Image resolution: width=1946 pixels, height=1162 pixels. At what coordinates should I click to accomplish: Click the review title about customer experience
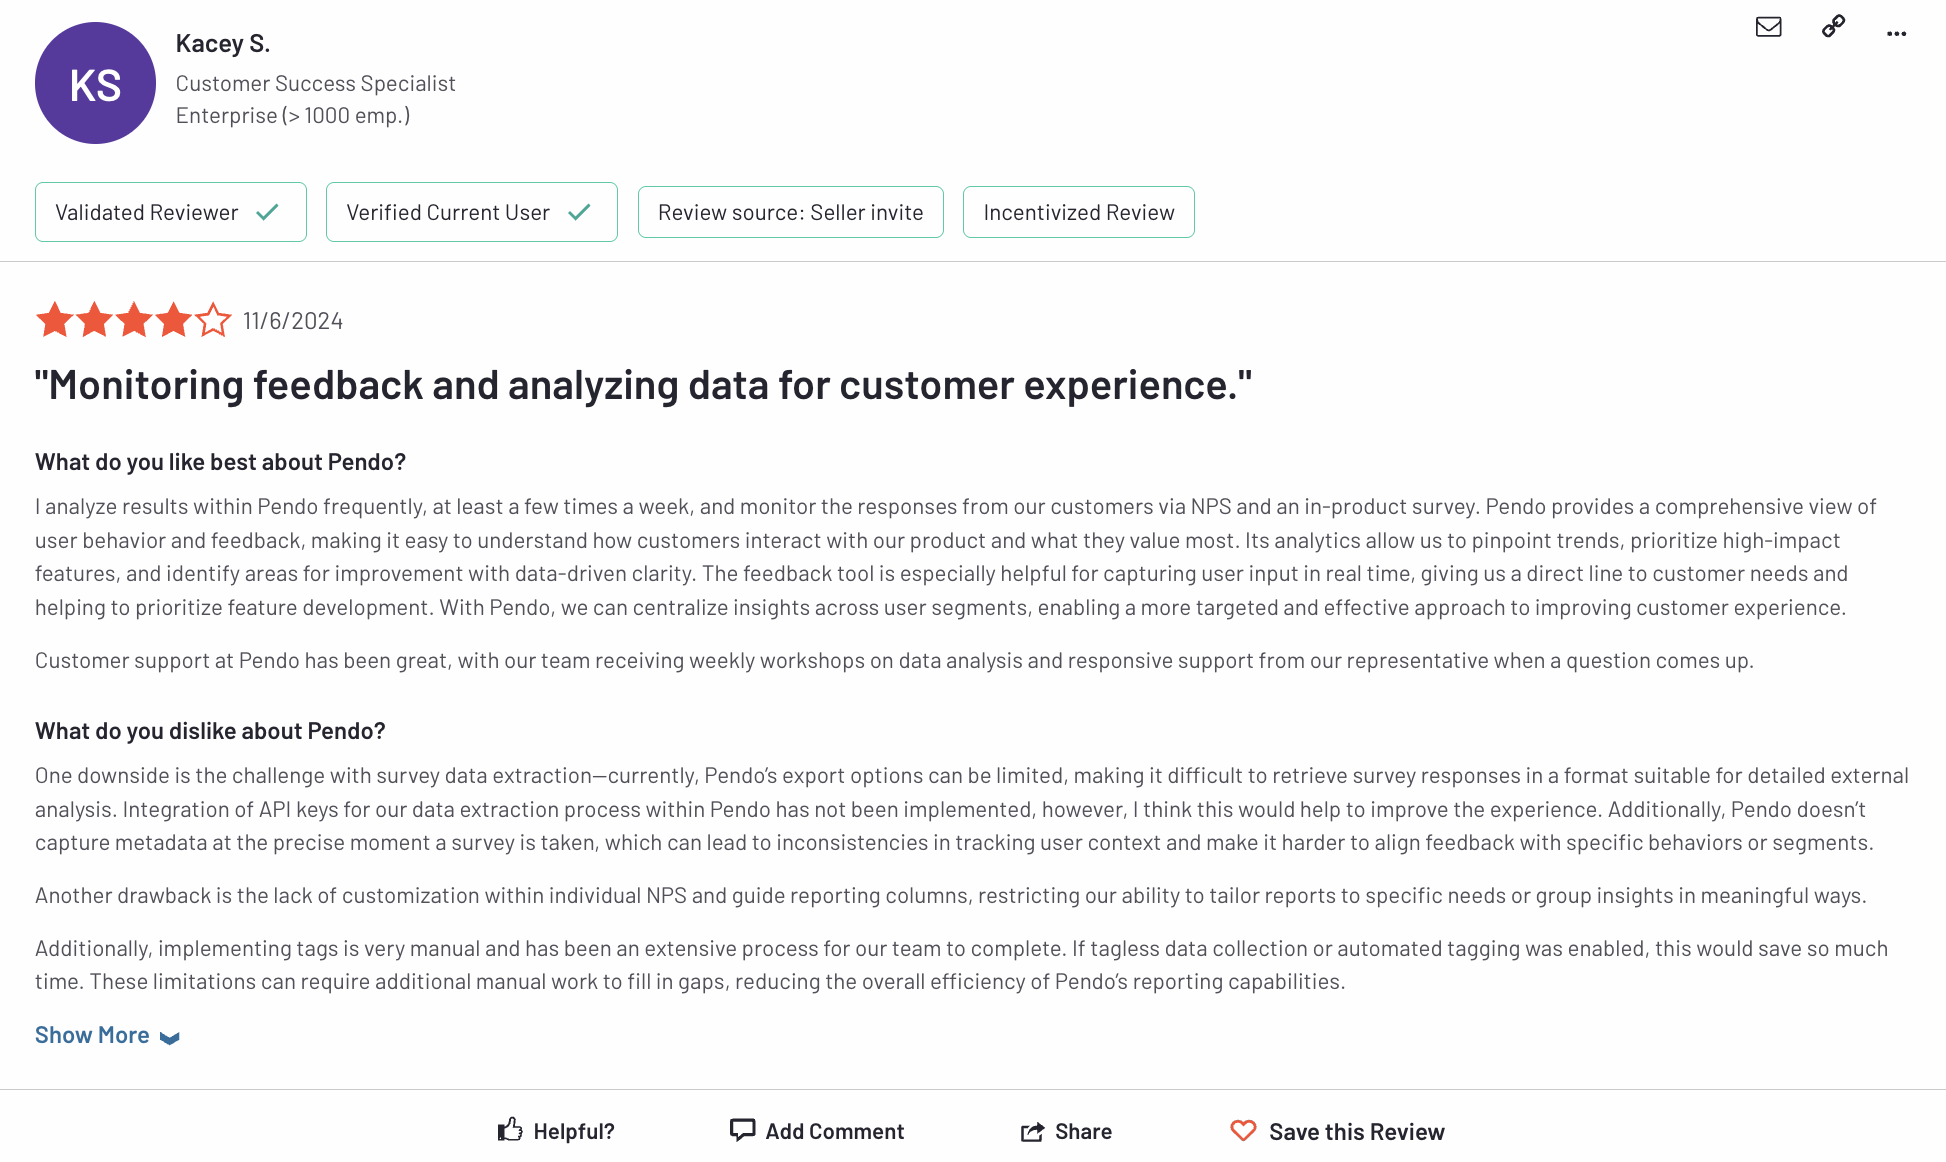coord(643,385)
